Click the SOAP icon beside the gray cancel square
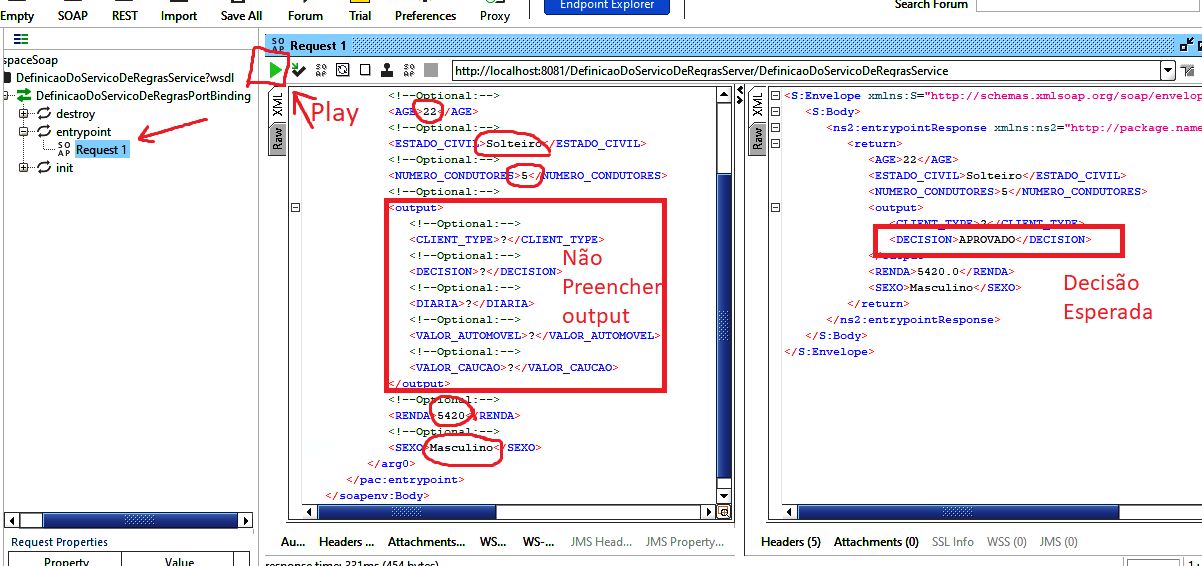 pos(409,71)
